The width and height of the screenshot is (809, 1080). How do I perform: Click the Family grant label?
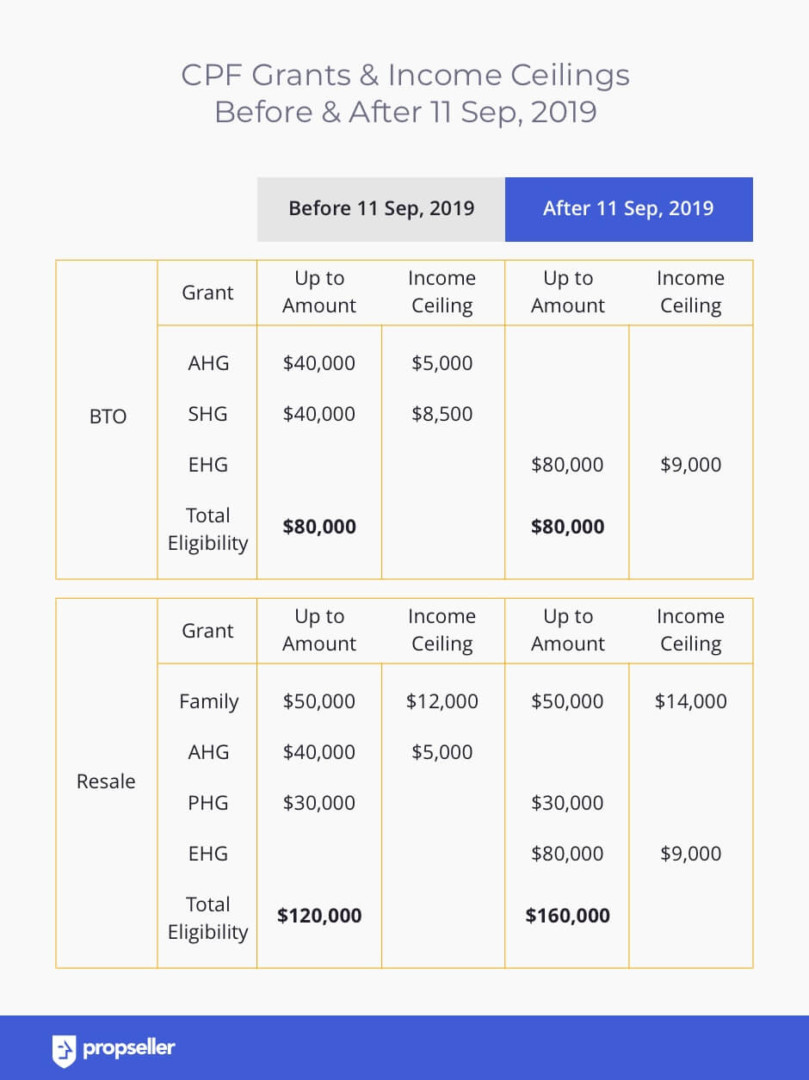click(x=209, y=702)
